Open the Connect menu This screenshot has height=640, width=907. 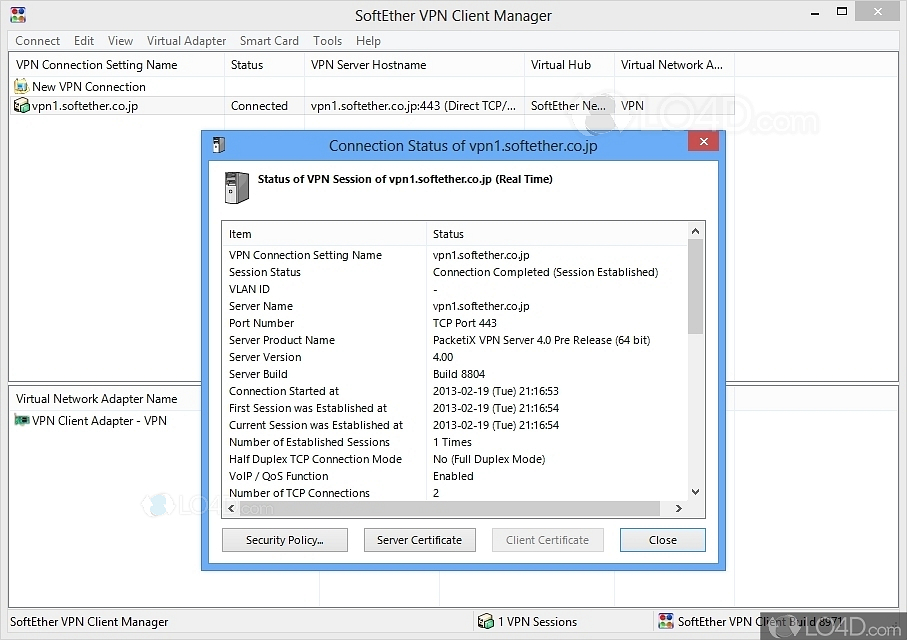(x=37, y=41)
